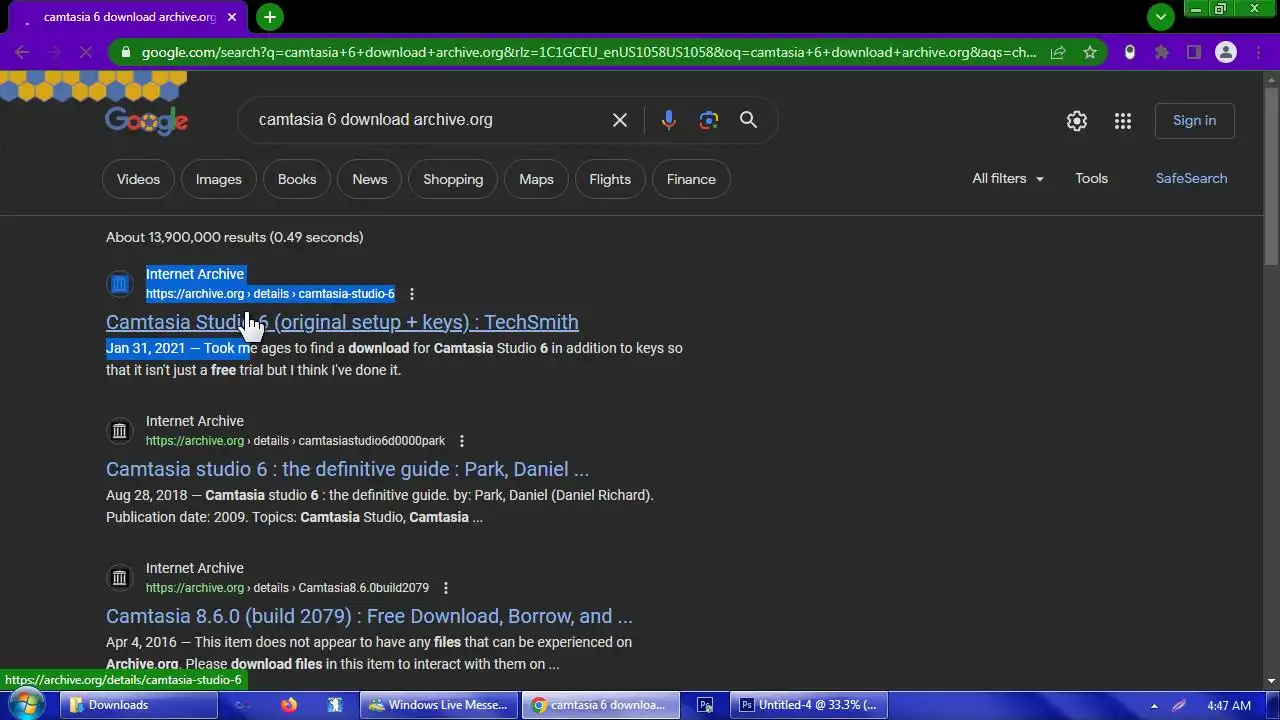Open the tab search dropdown arrow
Screen dimensions: 1280x720
pyautogui.click(x=1160, y=17)
